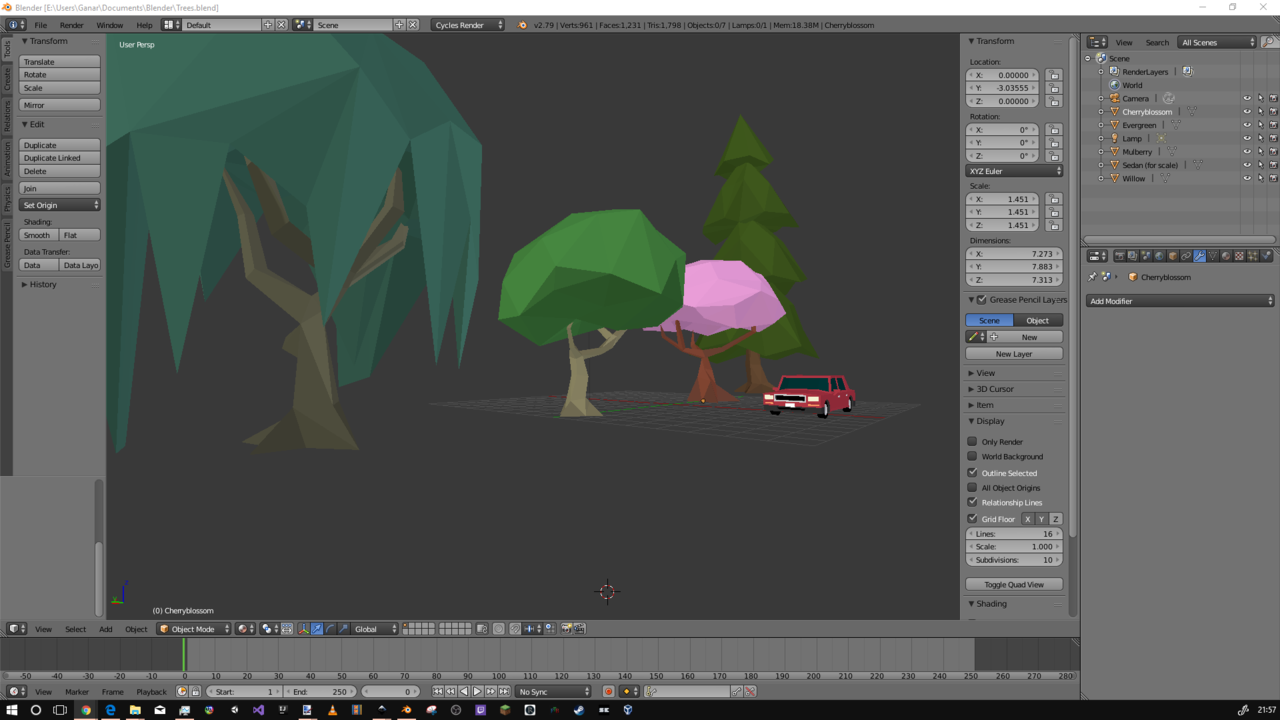The width and height of the screenshot is (1280, 720).
Task: Click the Duplicate Linked button
Action: 60,158
